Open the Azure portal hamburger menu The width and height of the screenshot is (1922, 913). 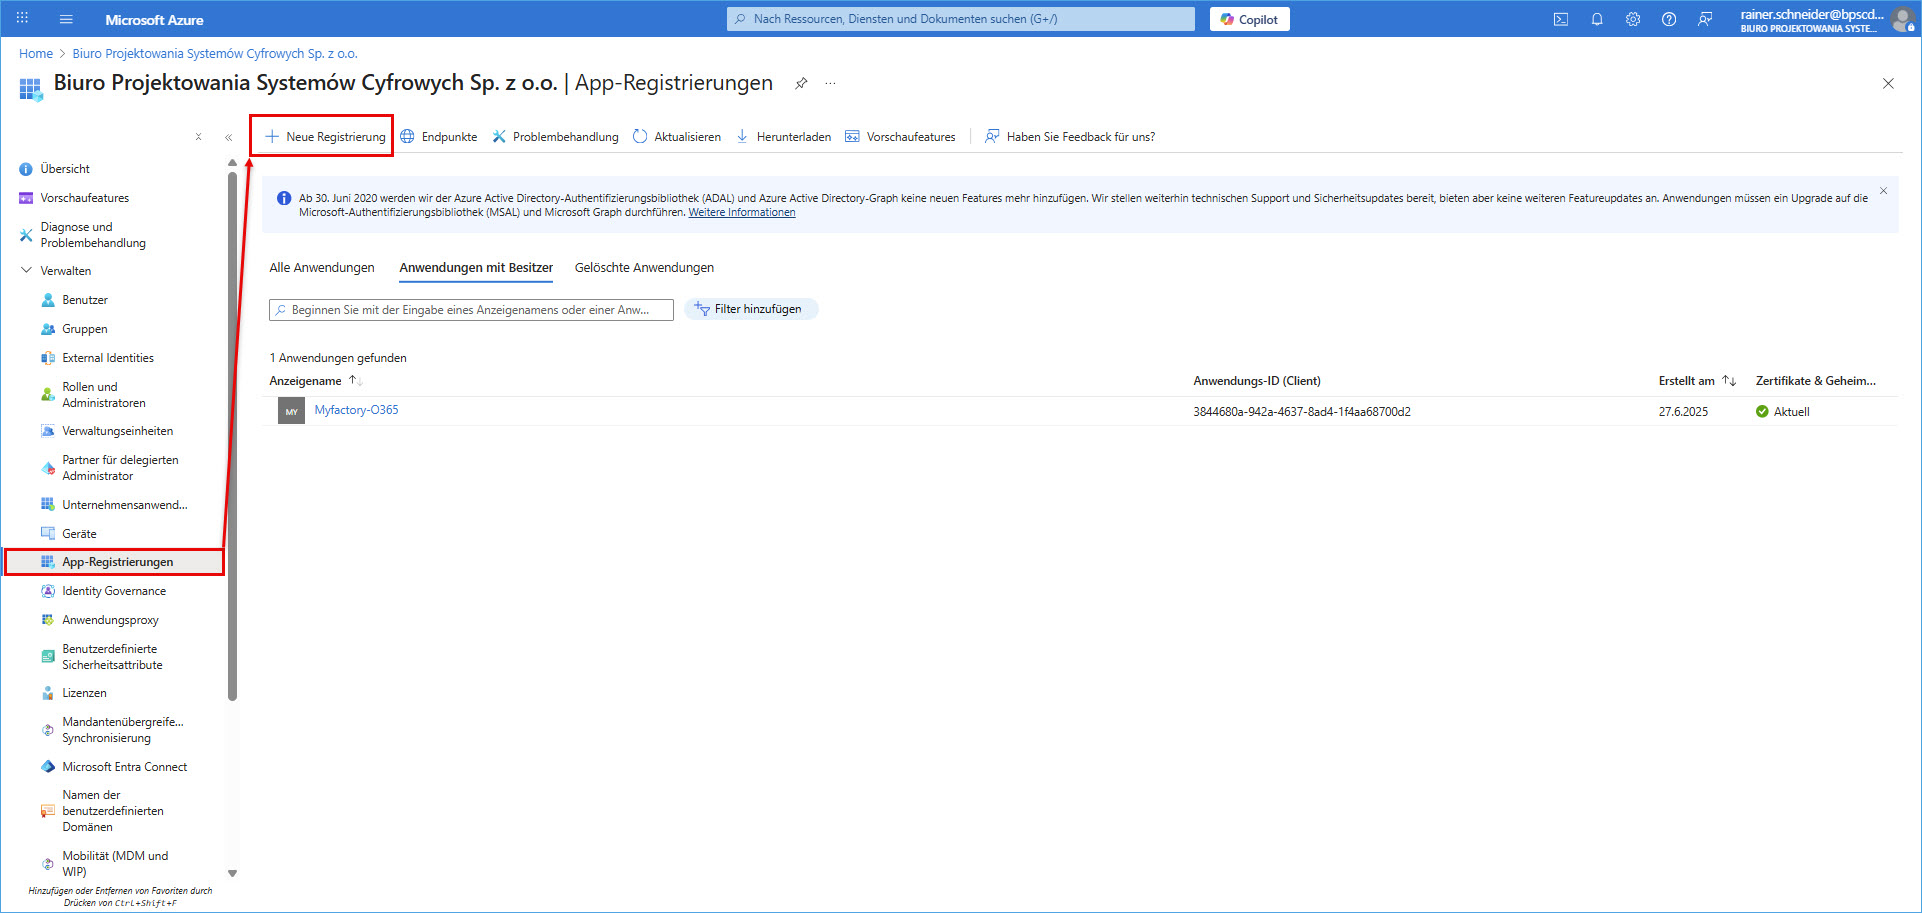pos(66,19)
